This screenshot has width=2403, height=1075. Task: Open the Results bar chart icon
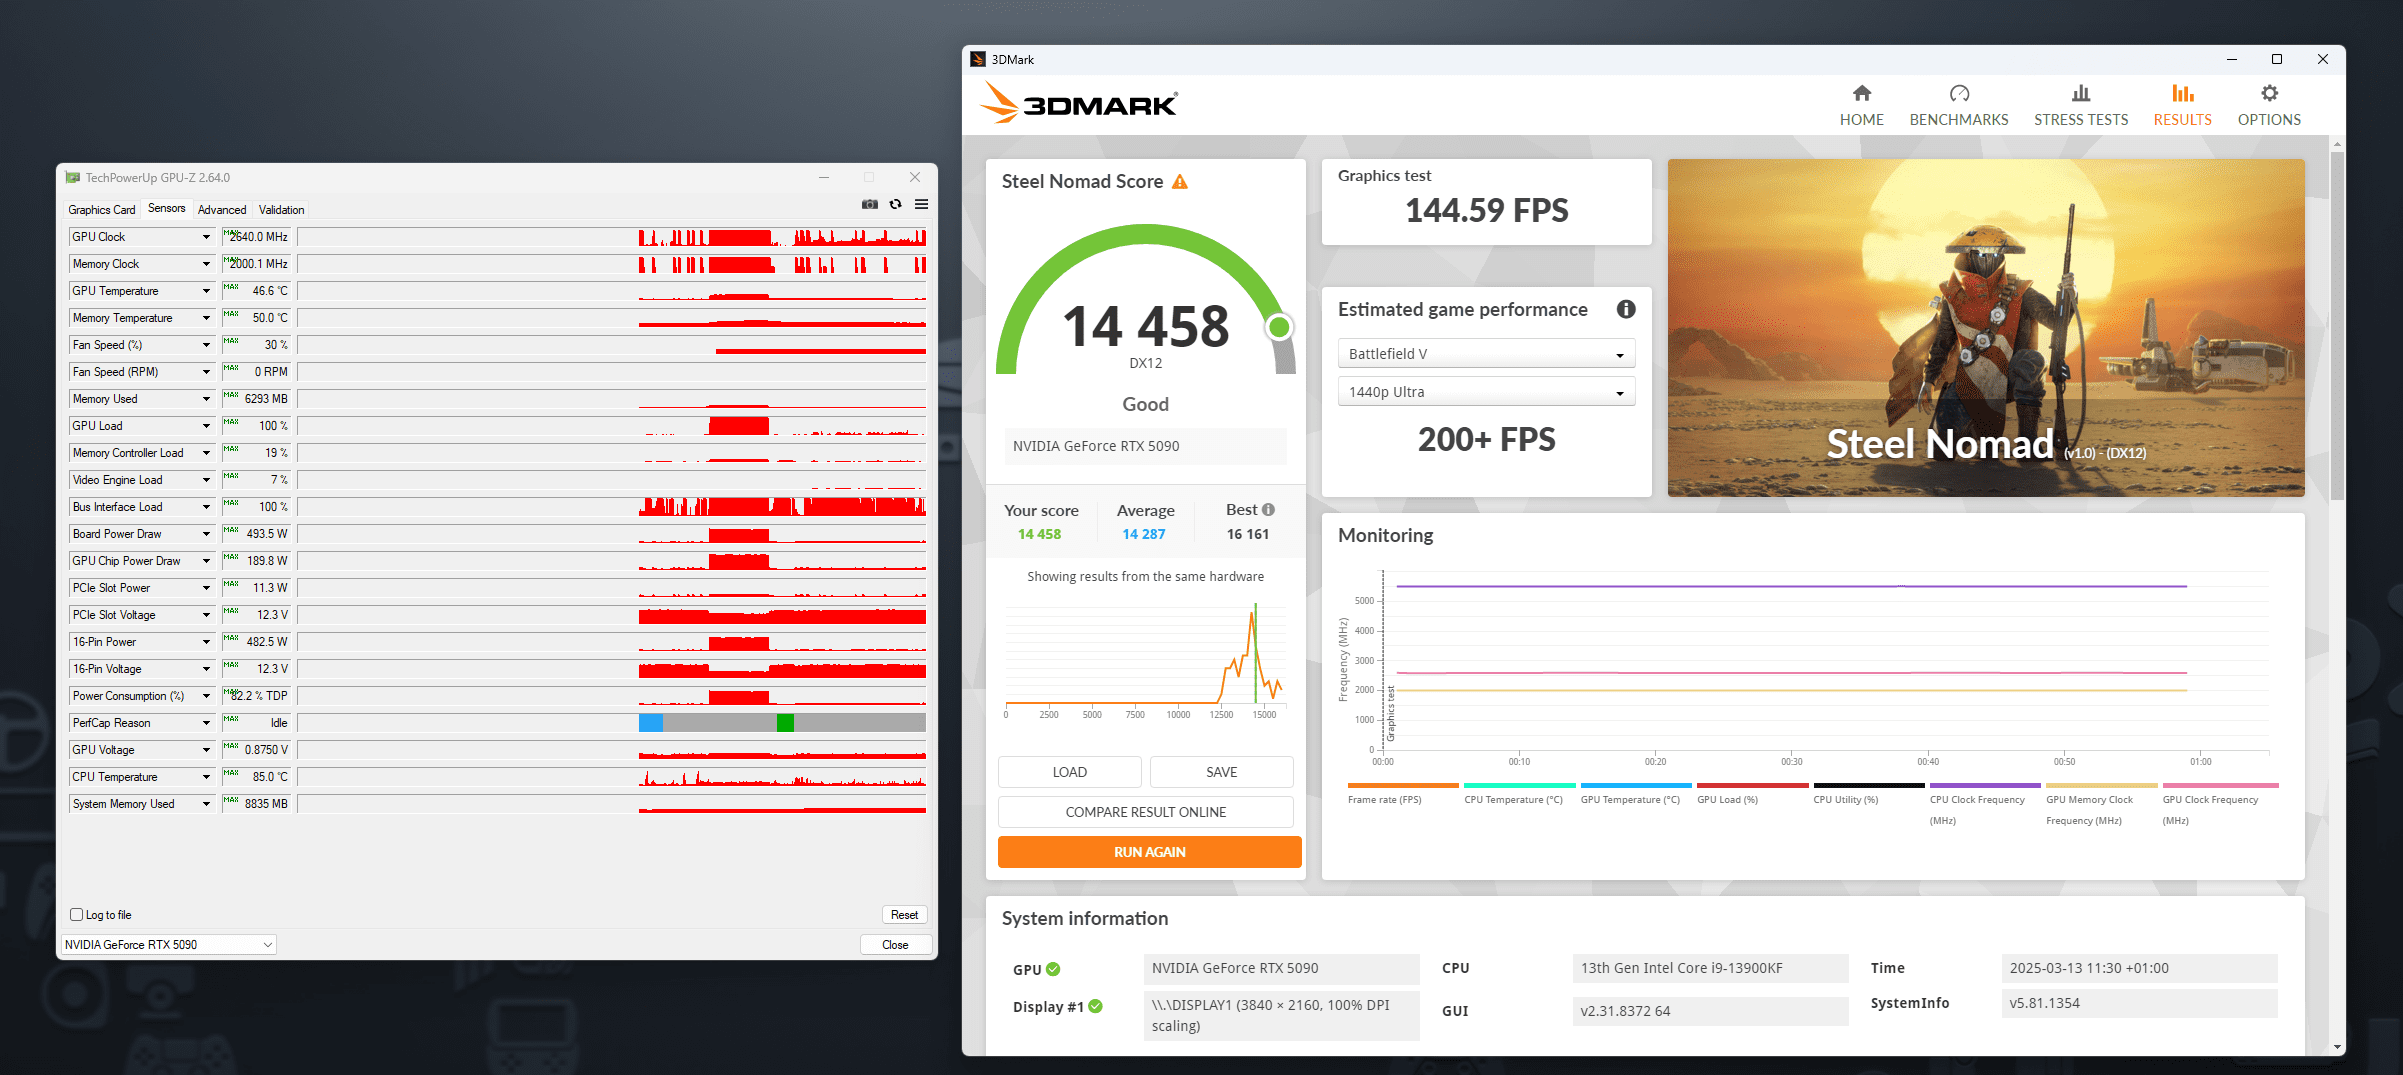2183,94
